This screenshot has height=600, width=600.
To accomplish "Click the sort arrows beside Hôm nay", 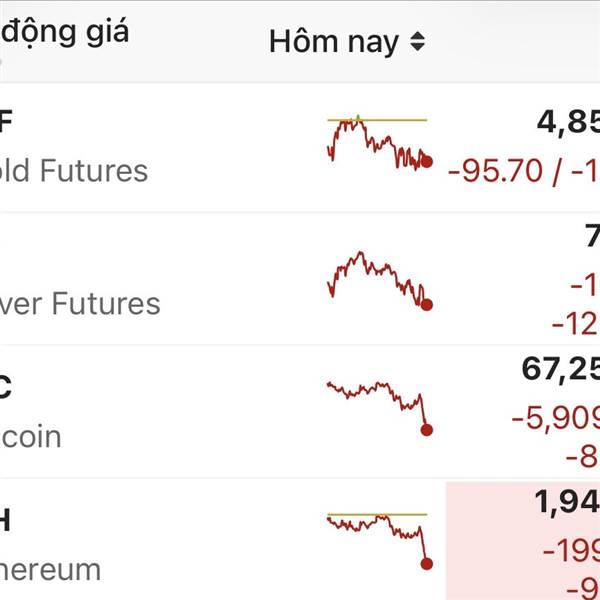I will coord(417,42).
